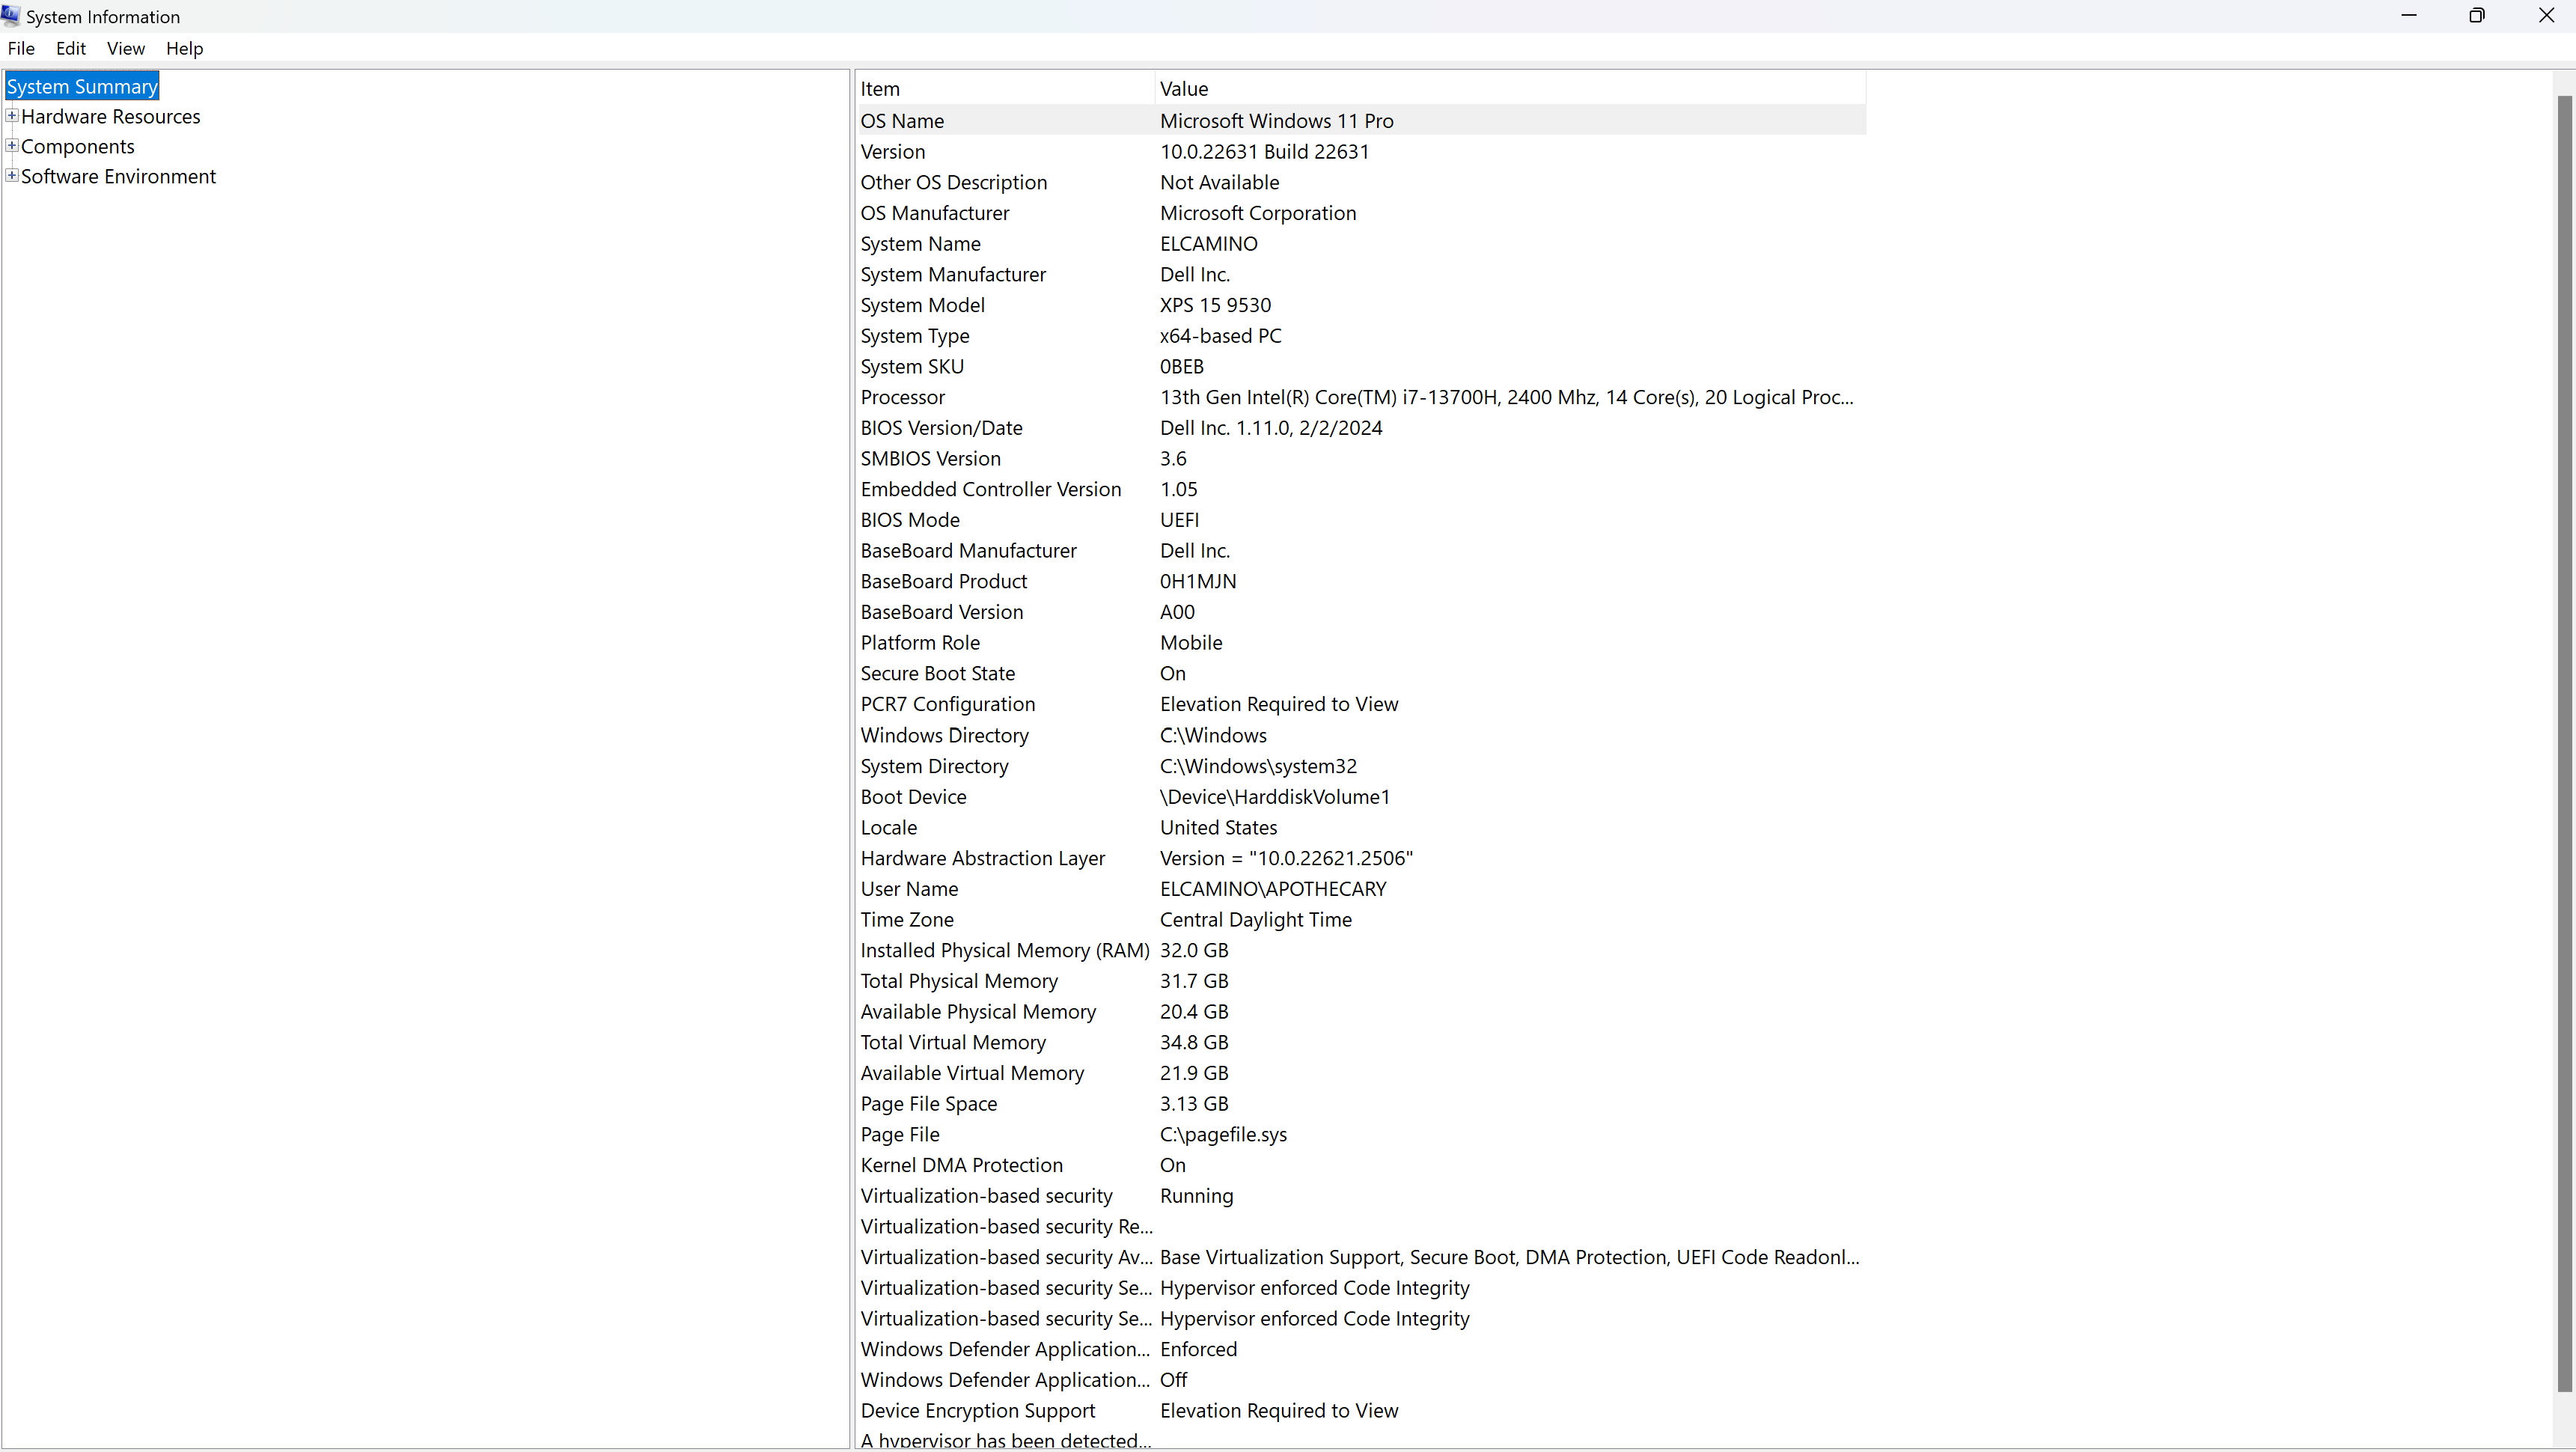Open the File menu
The height and width of the screenshot is (1452, 2576).
click(21, 48)
